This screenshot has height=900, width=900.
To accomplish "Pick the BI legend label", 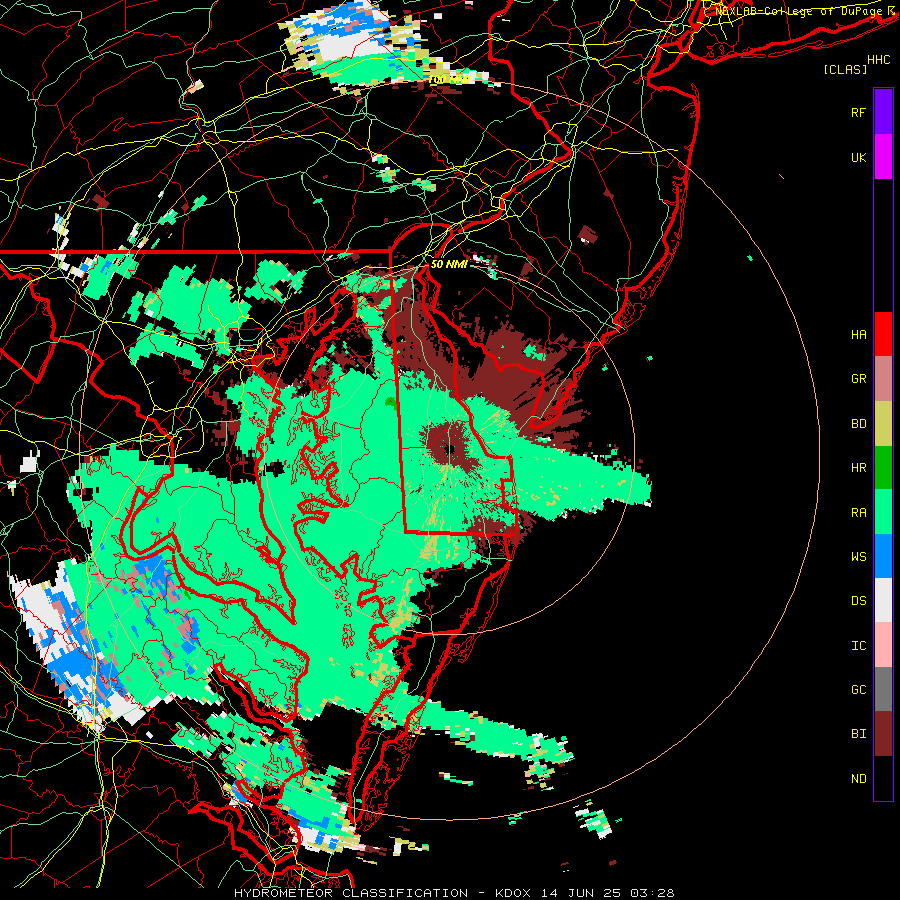I will click(x=858, y=734).
